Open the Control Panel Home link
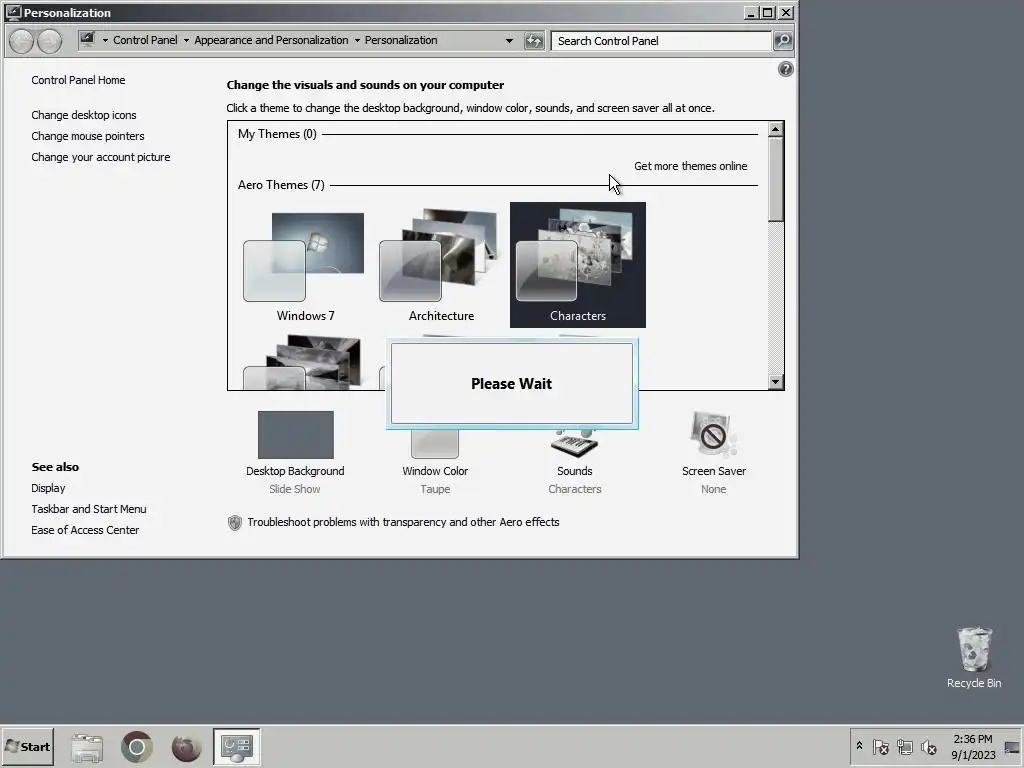 coord(78,80)
